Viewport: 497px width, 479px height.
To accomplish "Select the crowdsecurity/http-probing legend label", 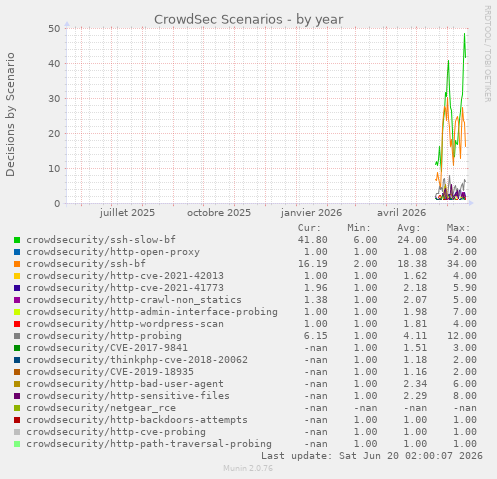I will tap(104, 336).
